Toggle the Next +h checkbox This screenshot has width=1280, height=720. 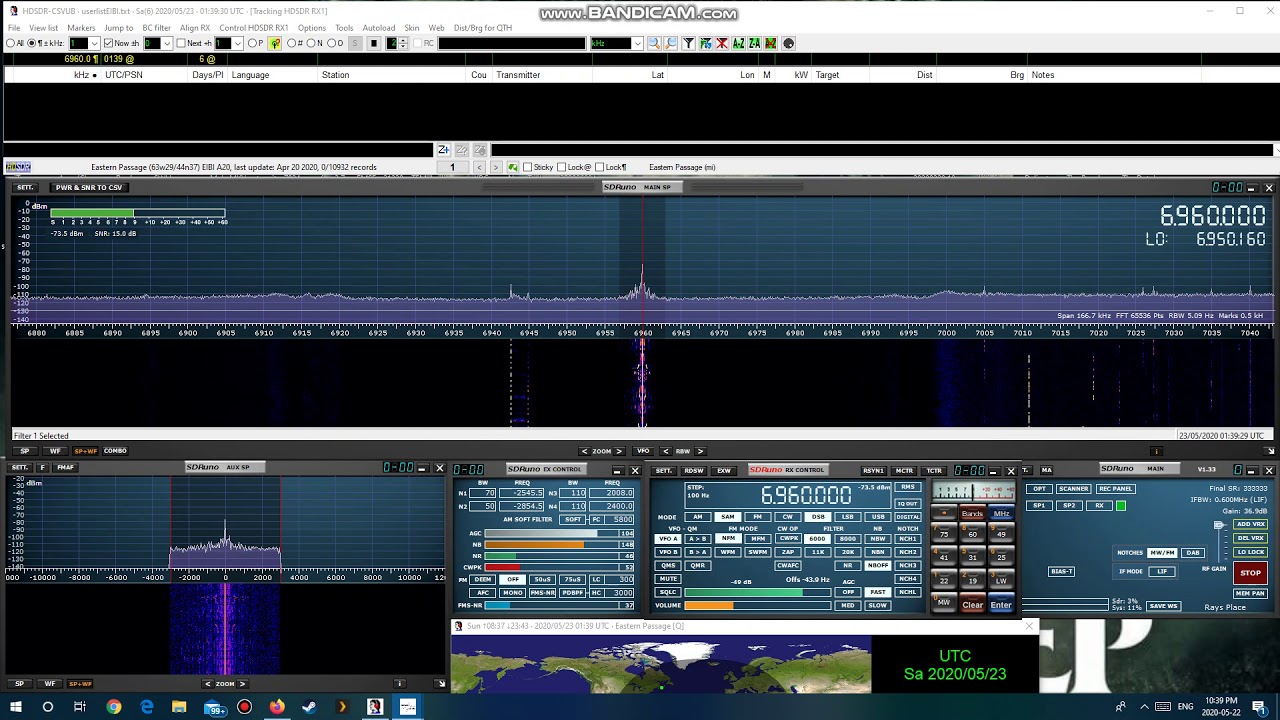[x=181, y=43]
